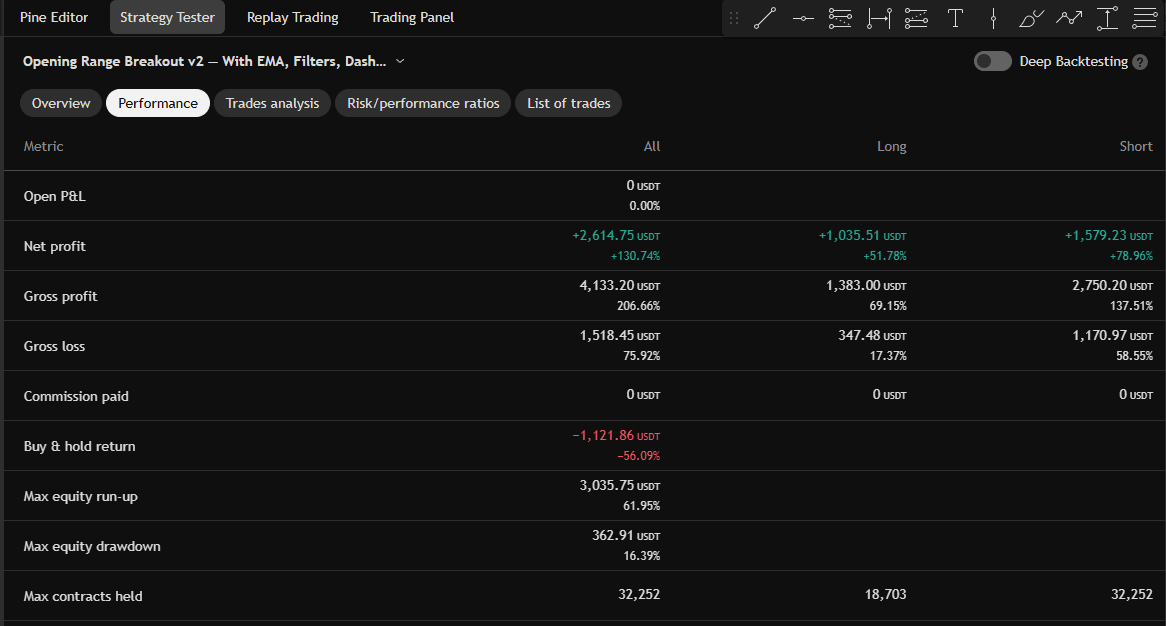Screen dimensions: 1166x626
Task: Select the arrow marker tool
Action: click(x=1069, y=16)
